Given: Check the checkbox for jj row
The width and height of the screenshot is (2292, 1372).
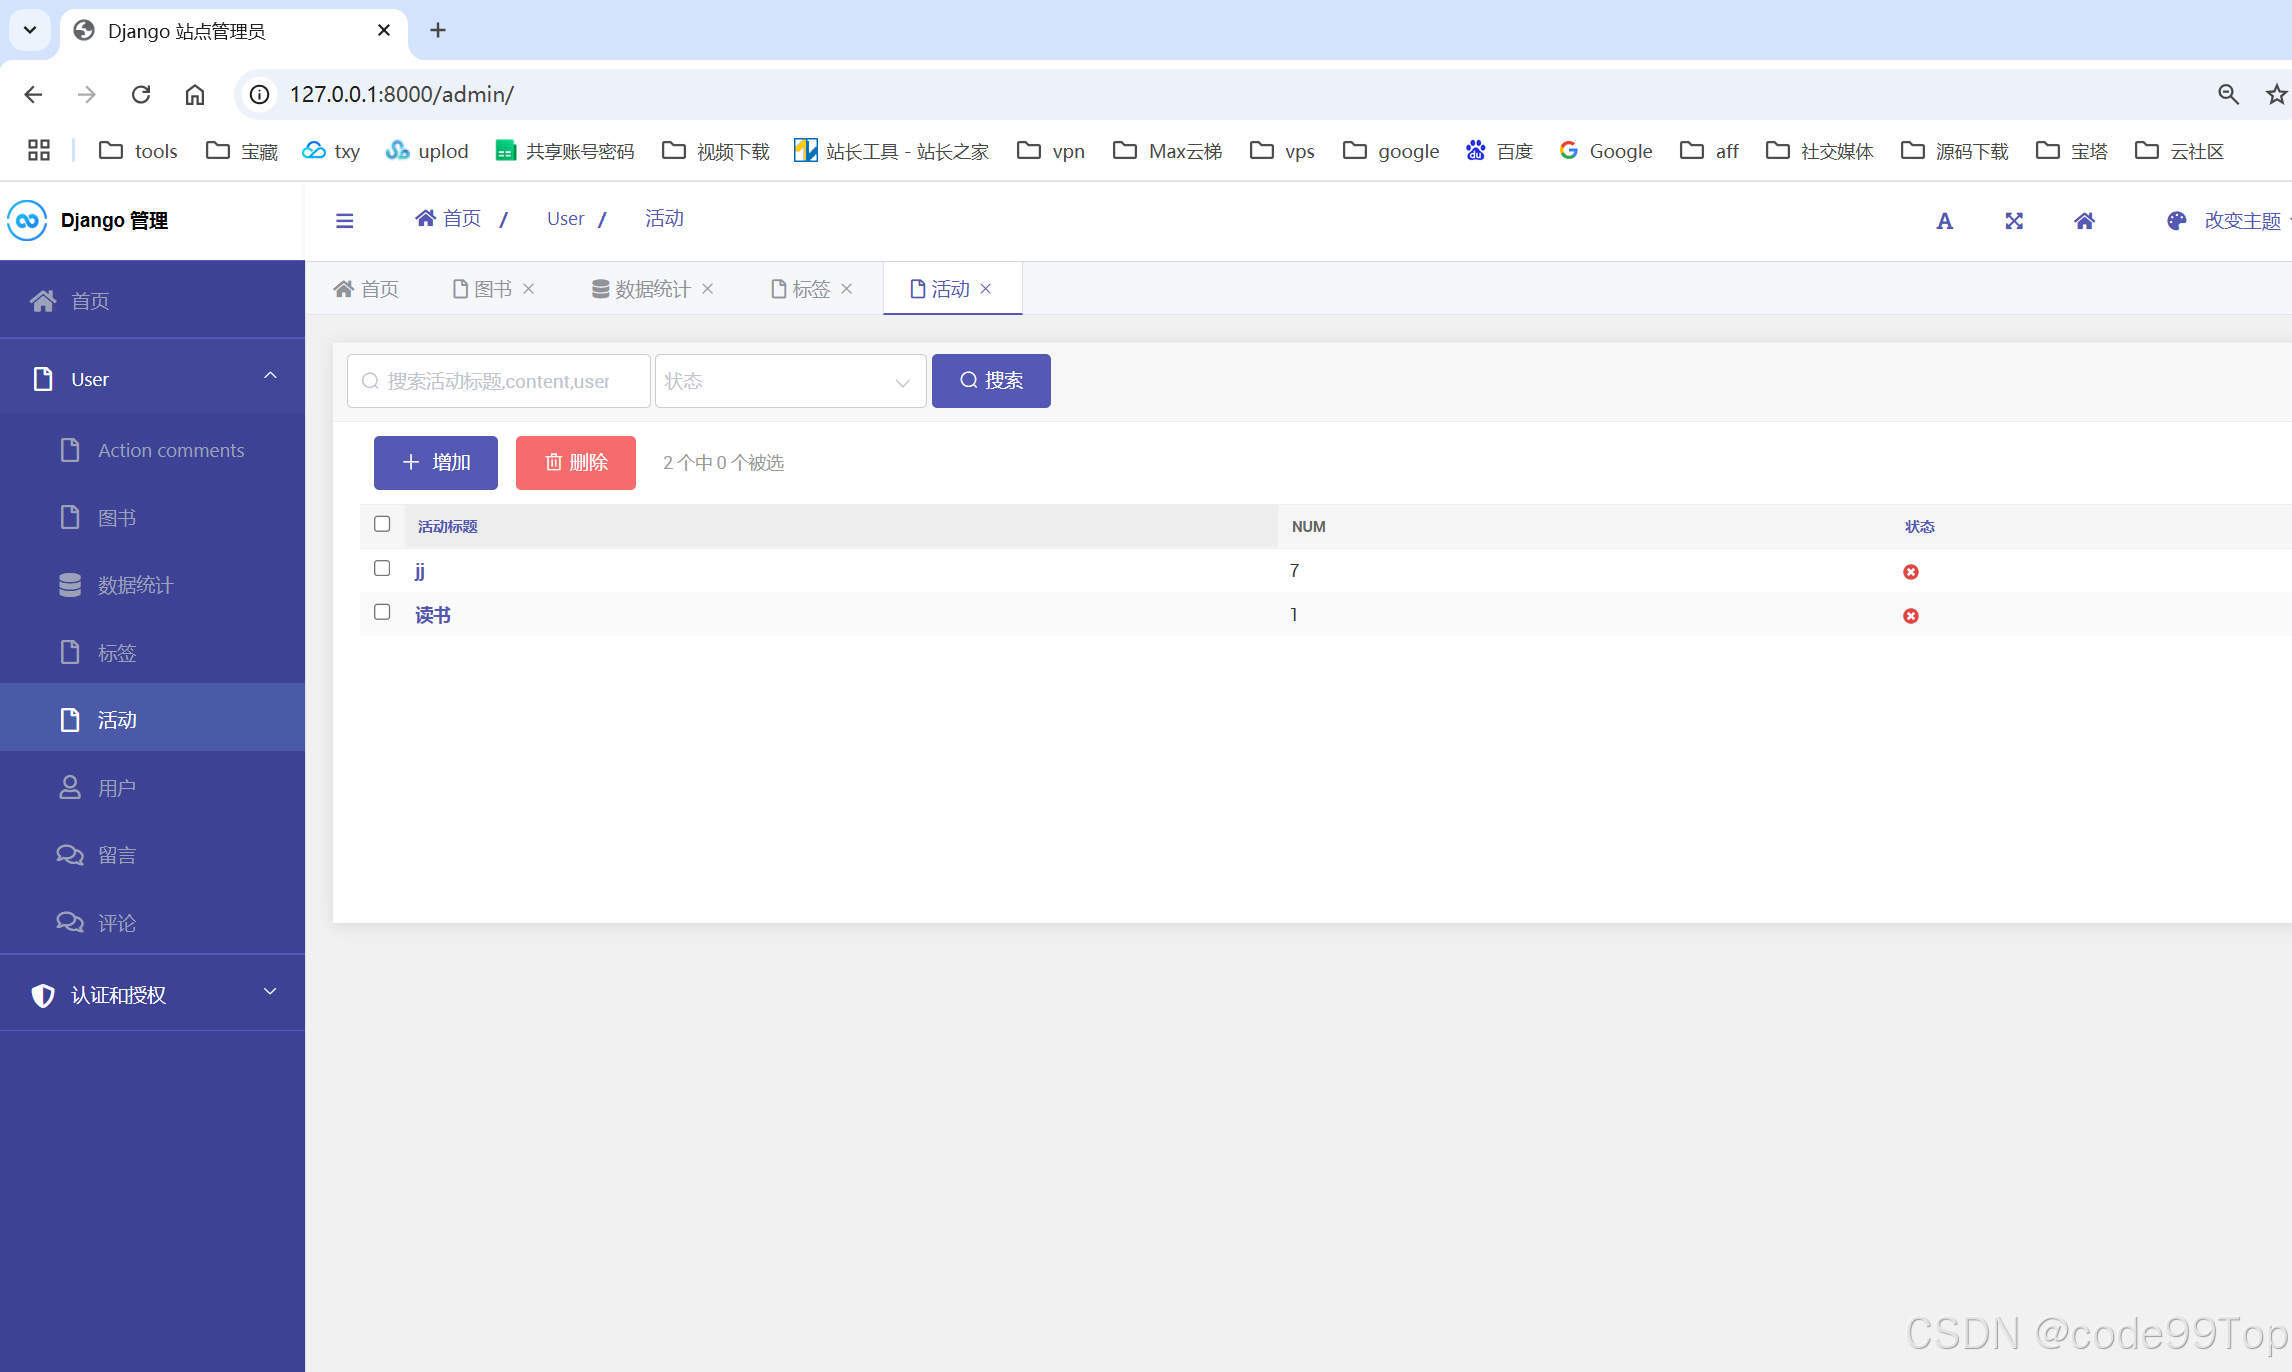Looking at the screenshot, I should coord(382,568).
